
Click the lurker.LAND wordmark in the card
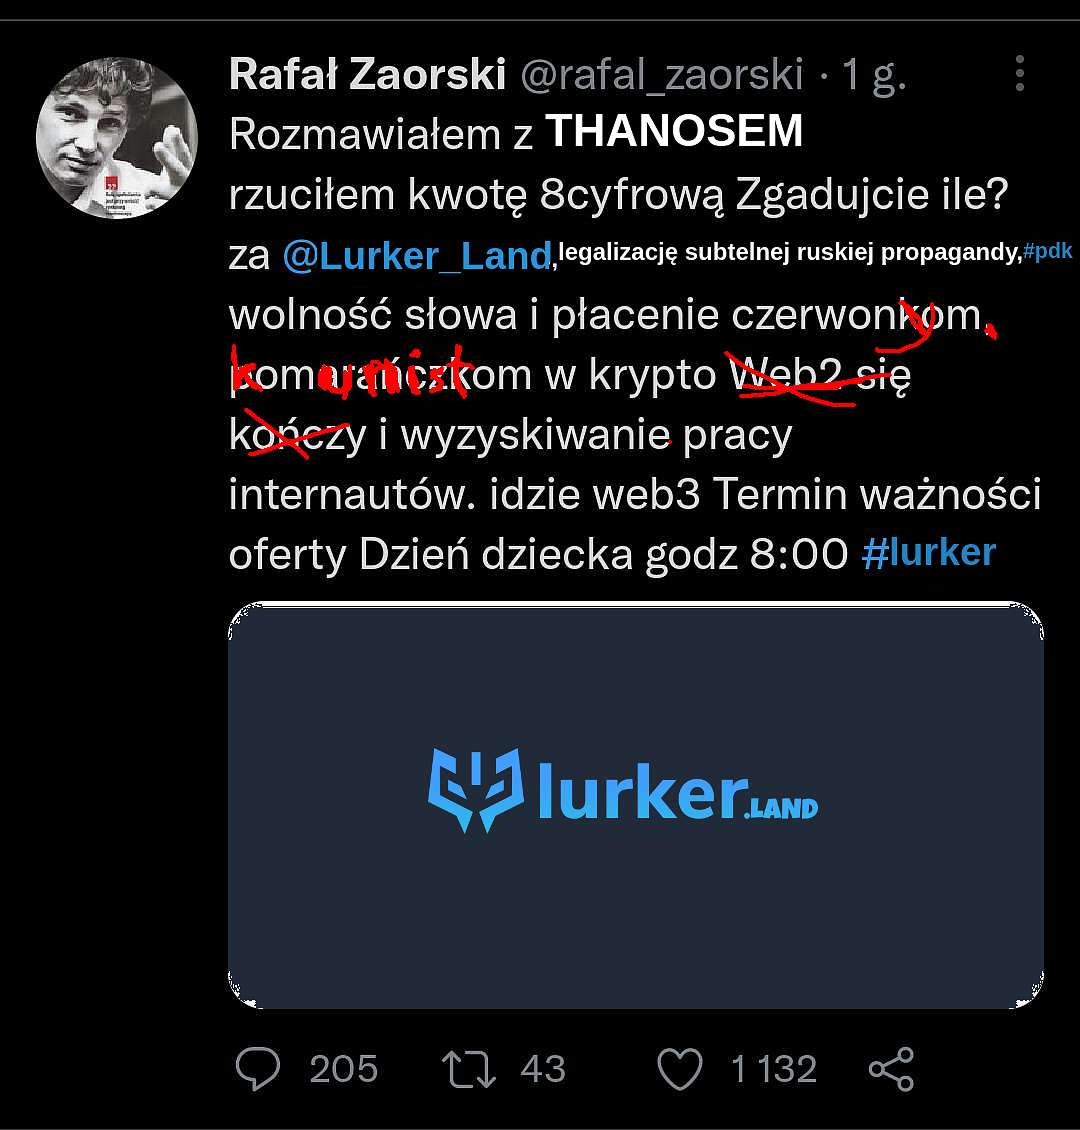pos(678,791)
